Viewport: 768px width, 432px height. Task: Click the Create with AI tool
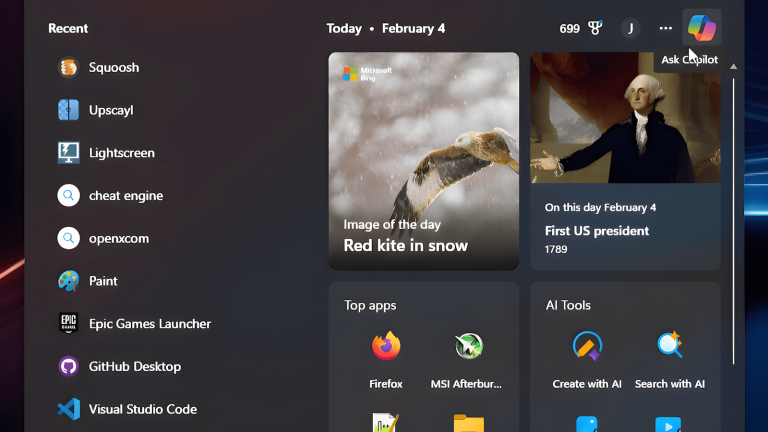tap(587, 358)
